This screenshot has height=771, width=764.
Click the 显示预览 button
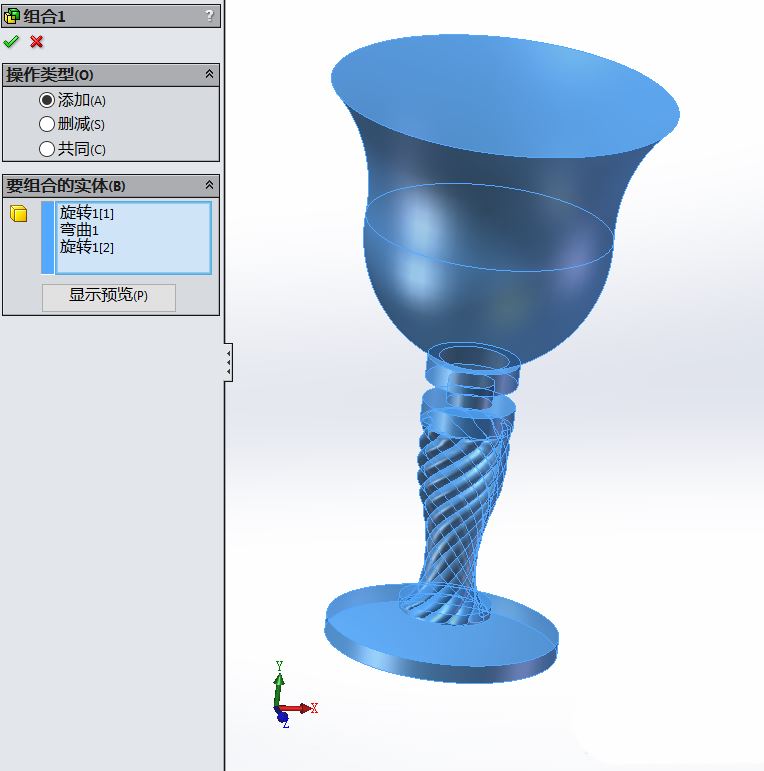coord(108,296)
